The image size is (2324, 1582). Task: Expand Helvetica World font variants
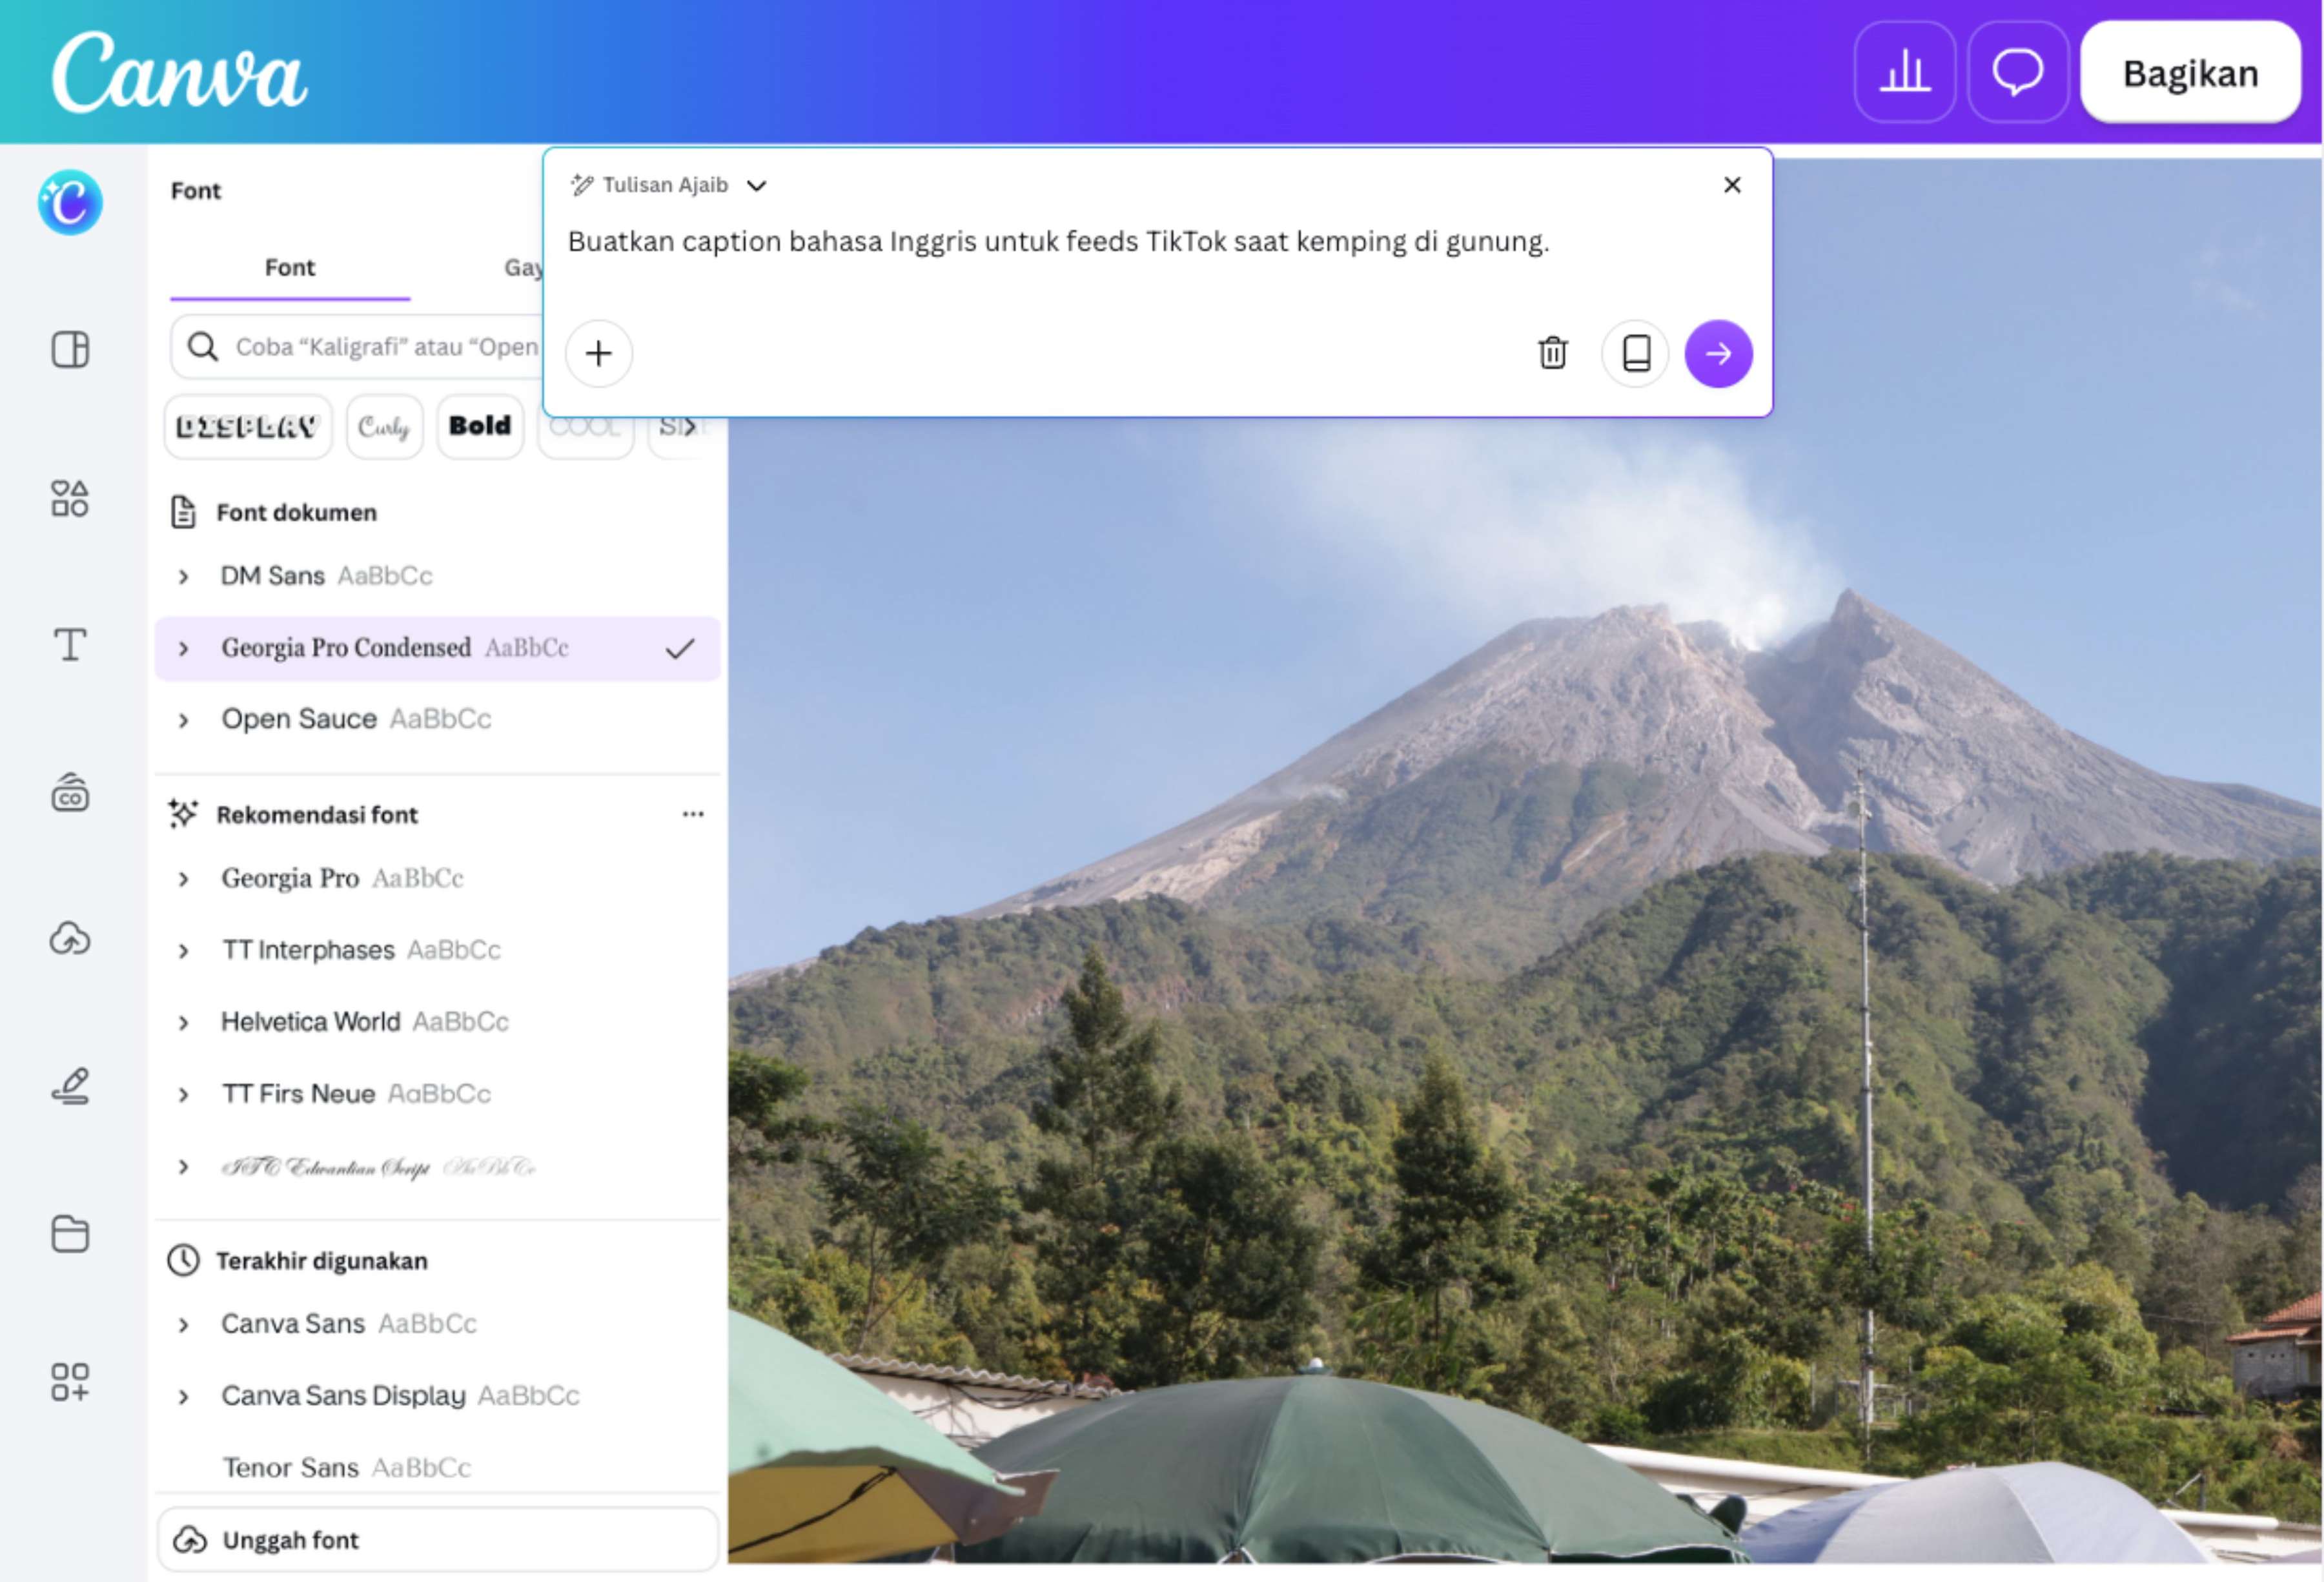(x=183, y=1023)
